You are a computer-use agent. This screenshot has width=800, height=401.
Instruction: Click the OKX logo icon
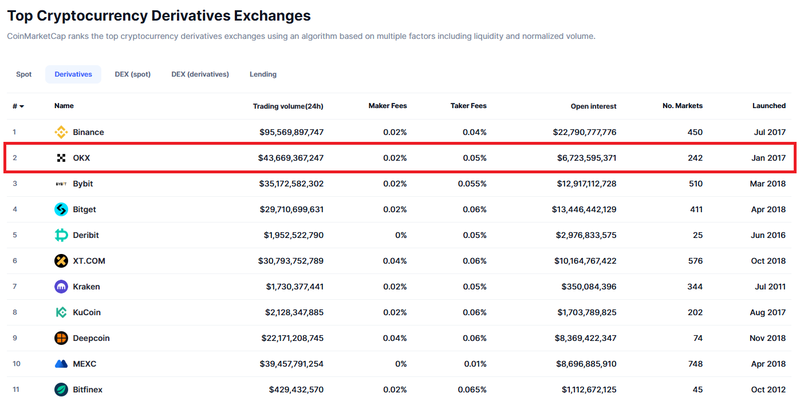(61, 158)
